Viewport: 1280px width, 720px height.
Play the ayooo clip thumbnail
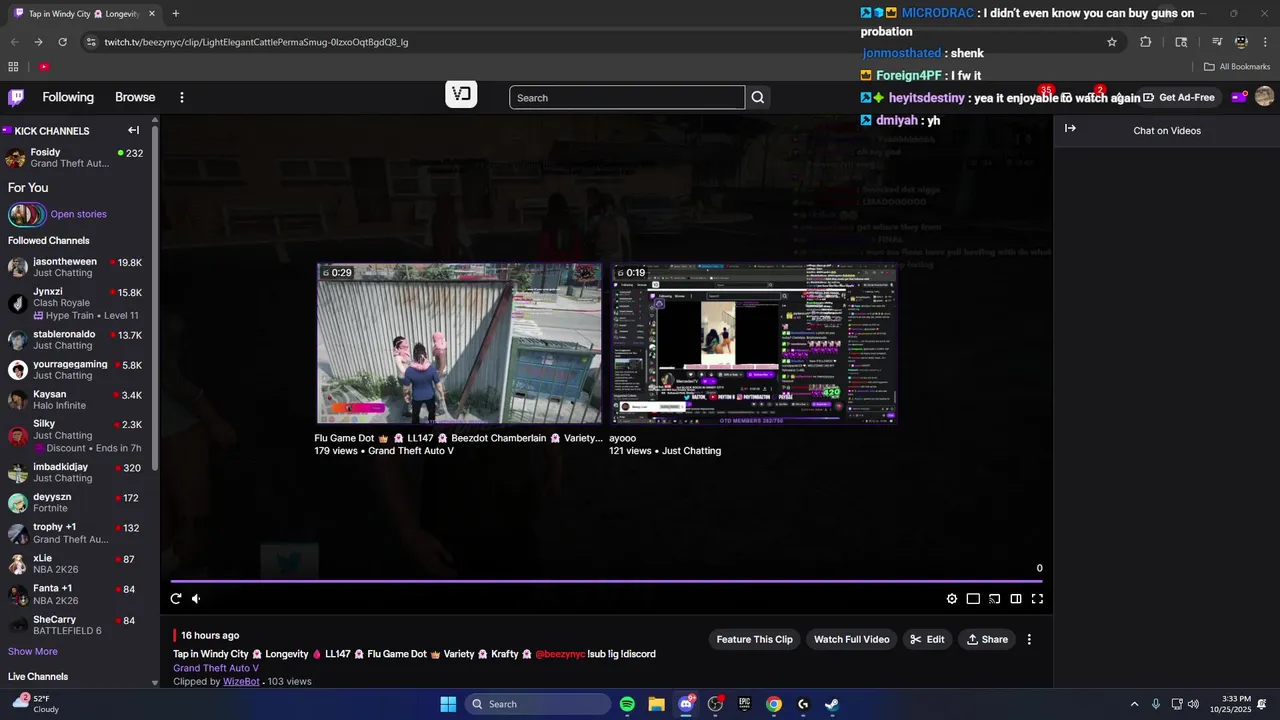(x=753, y=344)
